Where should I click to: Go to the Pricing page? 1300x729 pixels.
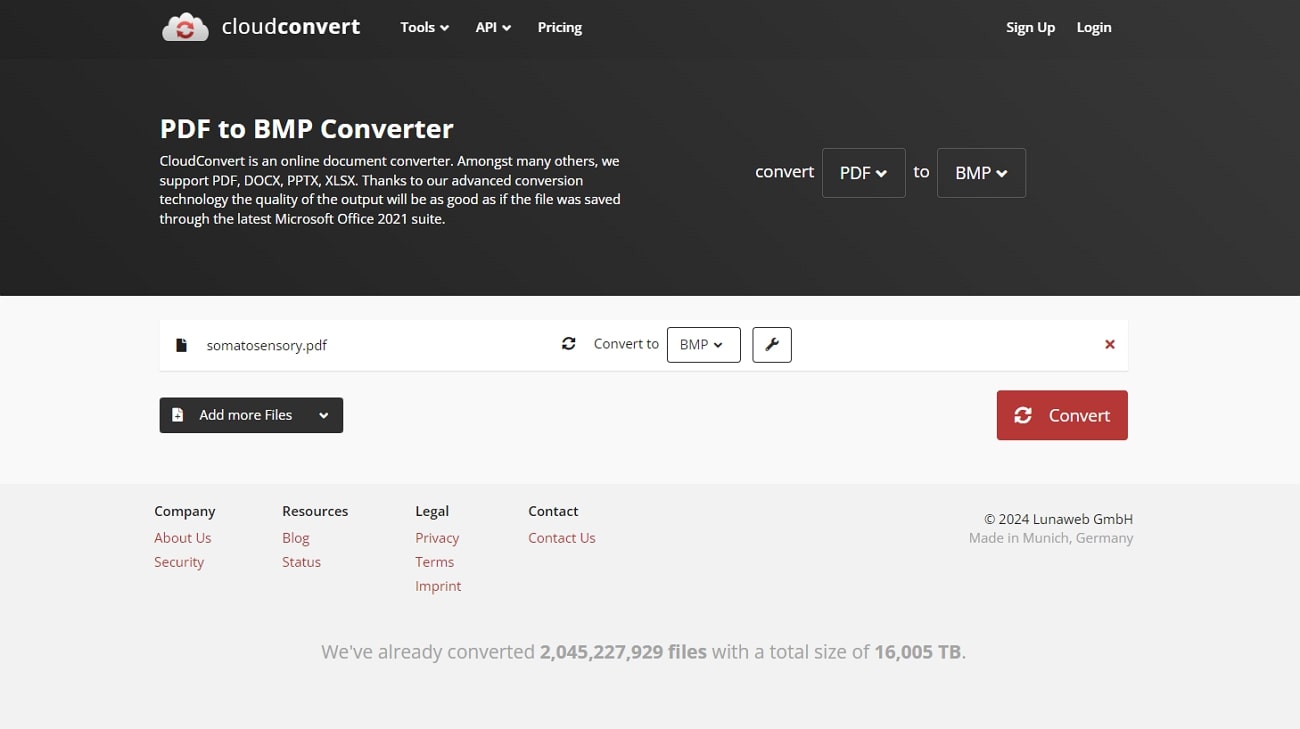pos(560,27)
